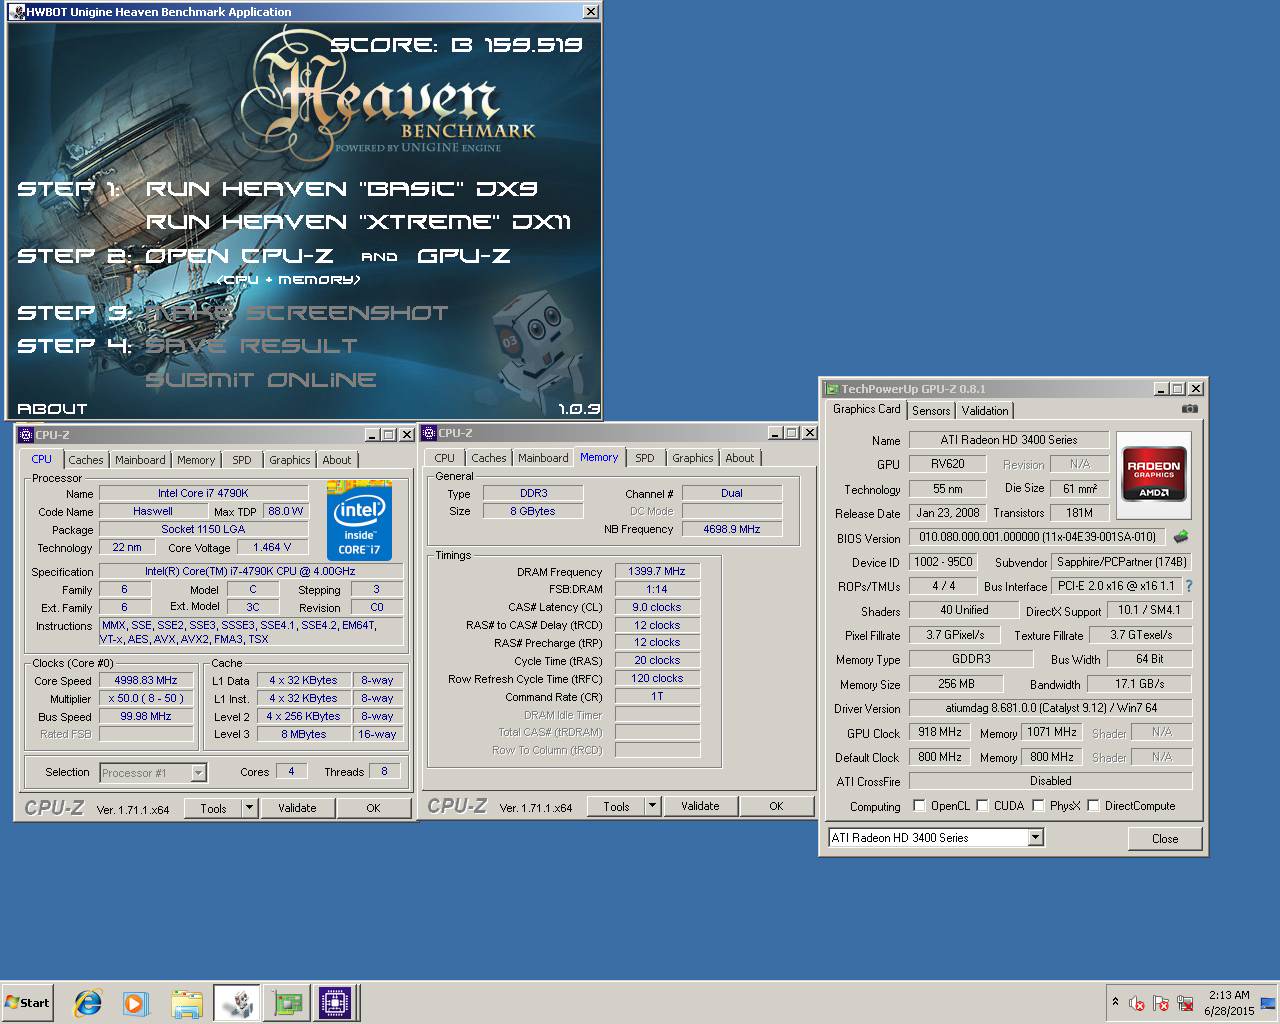Viewport: 1280px width, 1024px height.
Task: Click Tools button in left CPU-Z window
Action: [213, 808]
